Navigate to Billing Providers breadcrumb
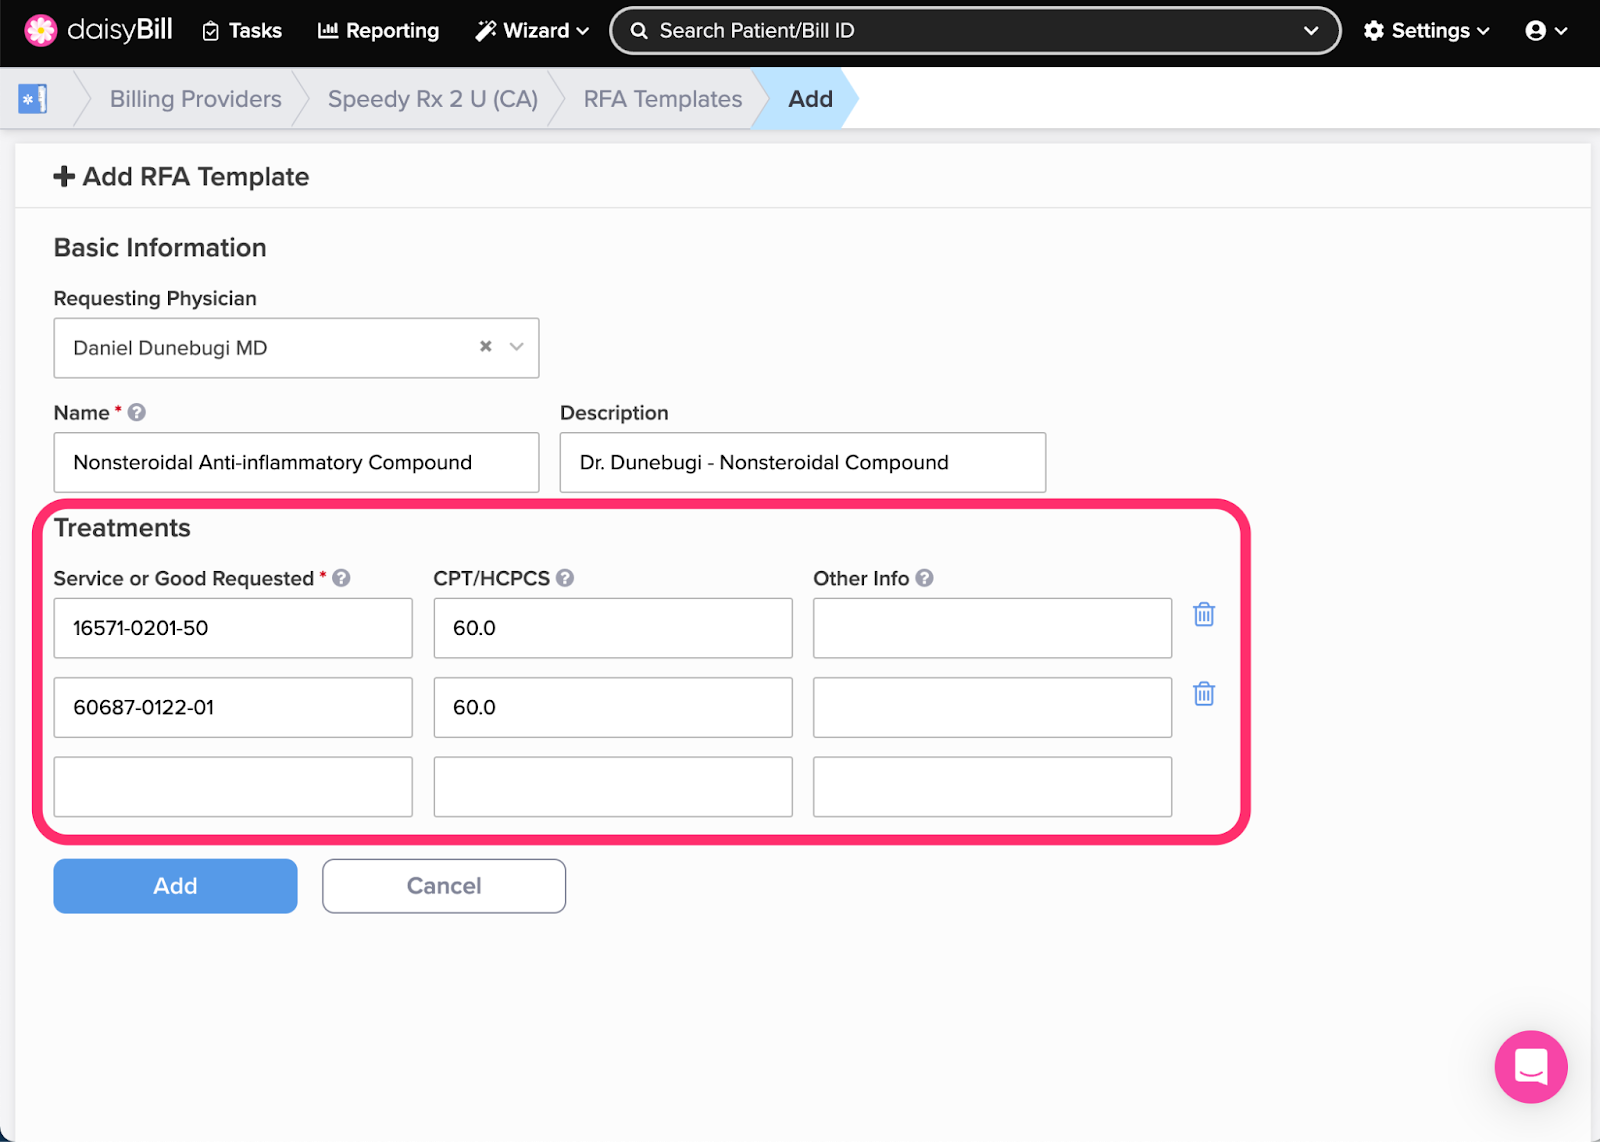 point(194,98)
